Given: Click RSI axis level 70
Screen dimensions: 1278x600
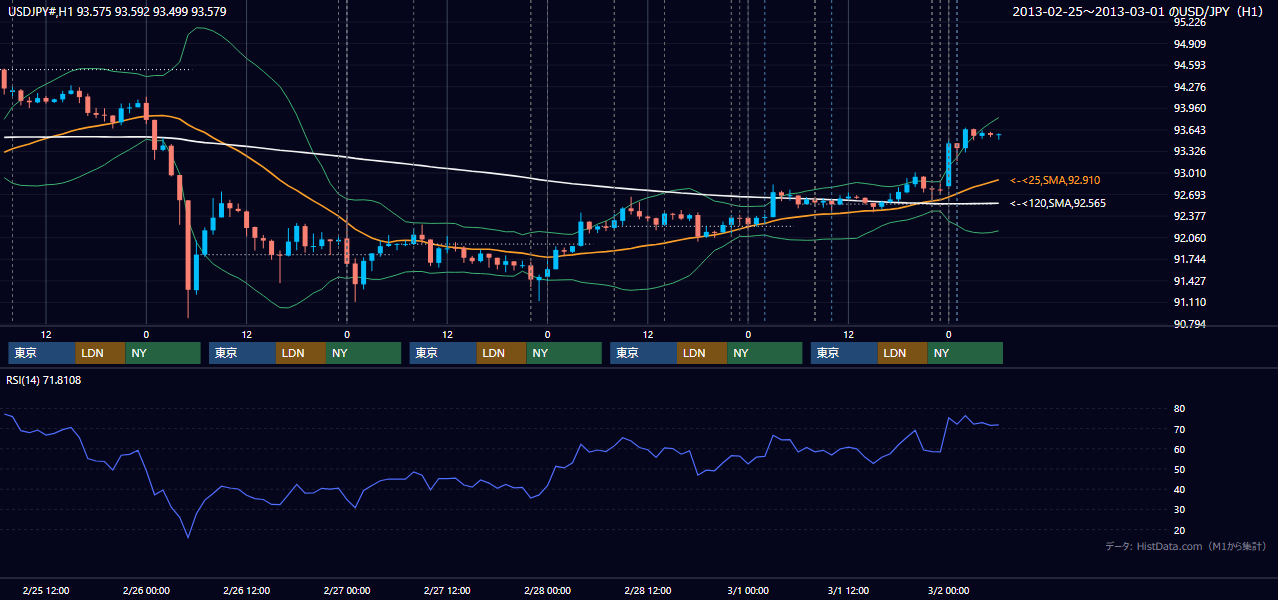Looking at the screenshot, I should coord(1180,429).
